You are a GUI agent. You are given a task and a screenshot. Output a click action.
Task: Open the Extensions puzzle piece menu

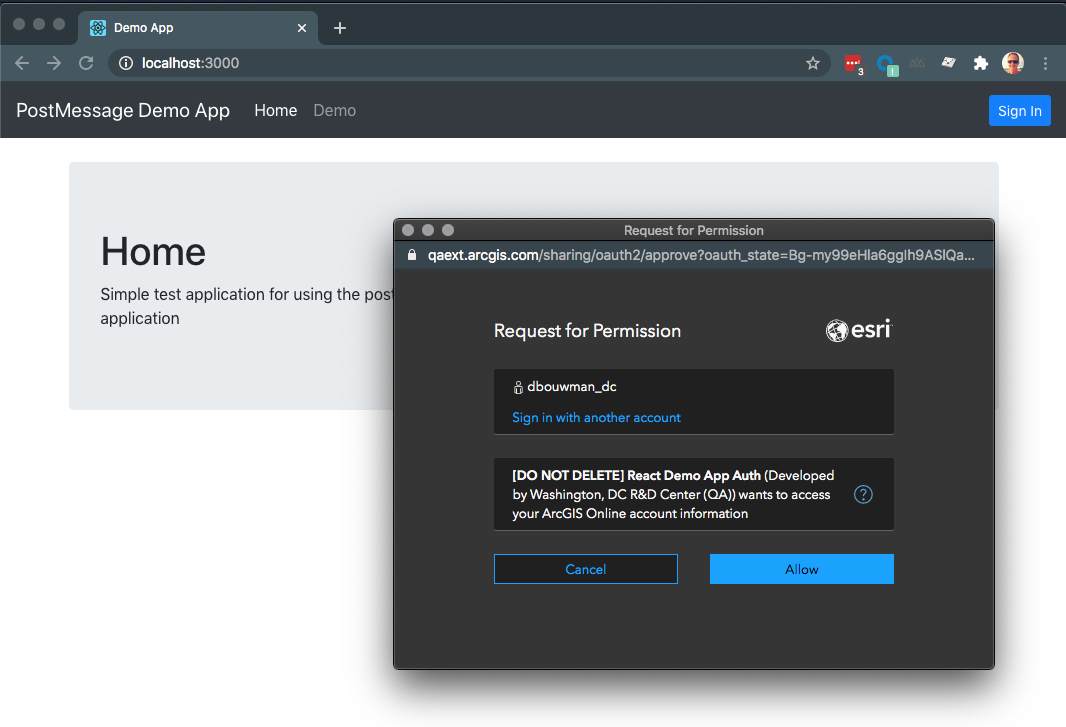click(980, 63)
